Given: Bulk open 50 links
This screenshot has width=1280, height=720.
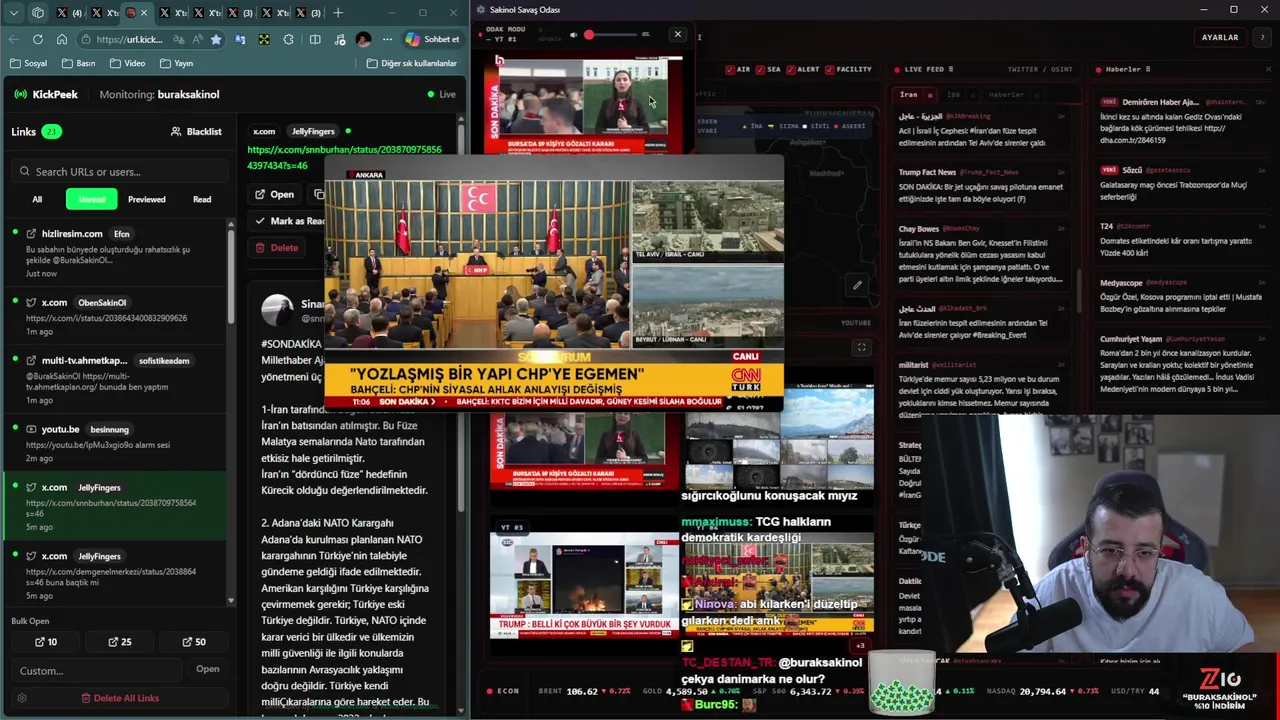Looking at the screenshot, I should click(193, 642).
